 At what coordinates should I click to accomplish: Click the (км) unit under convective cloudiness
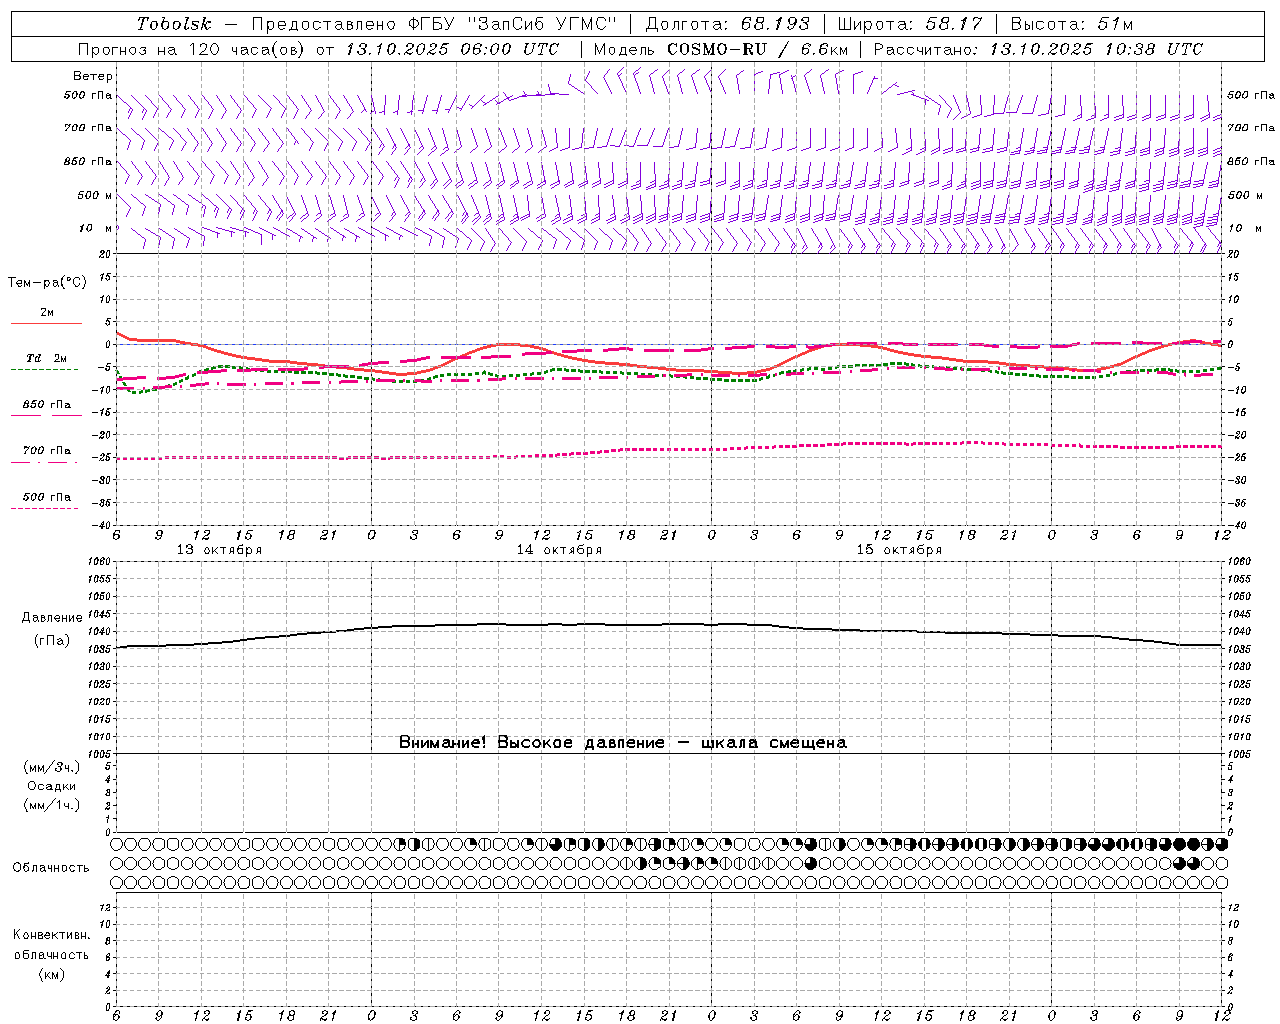click(51, 974)
